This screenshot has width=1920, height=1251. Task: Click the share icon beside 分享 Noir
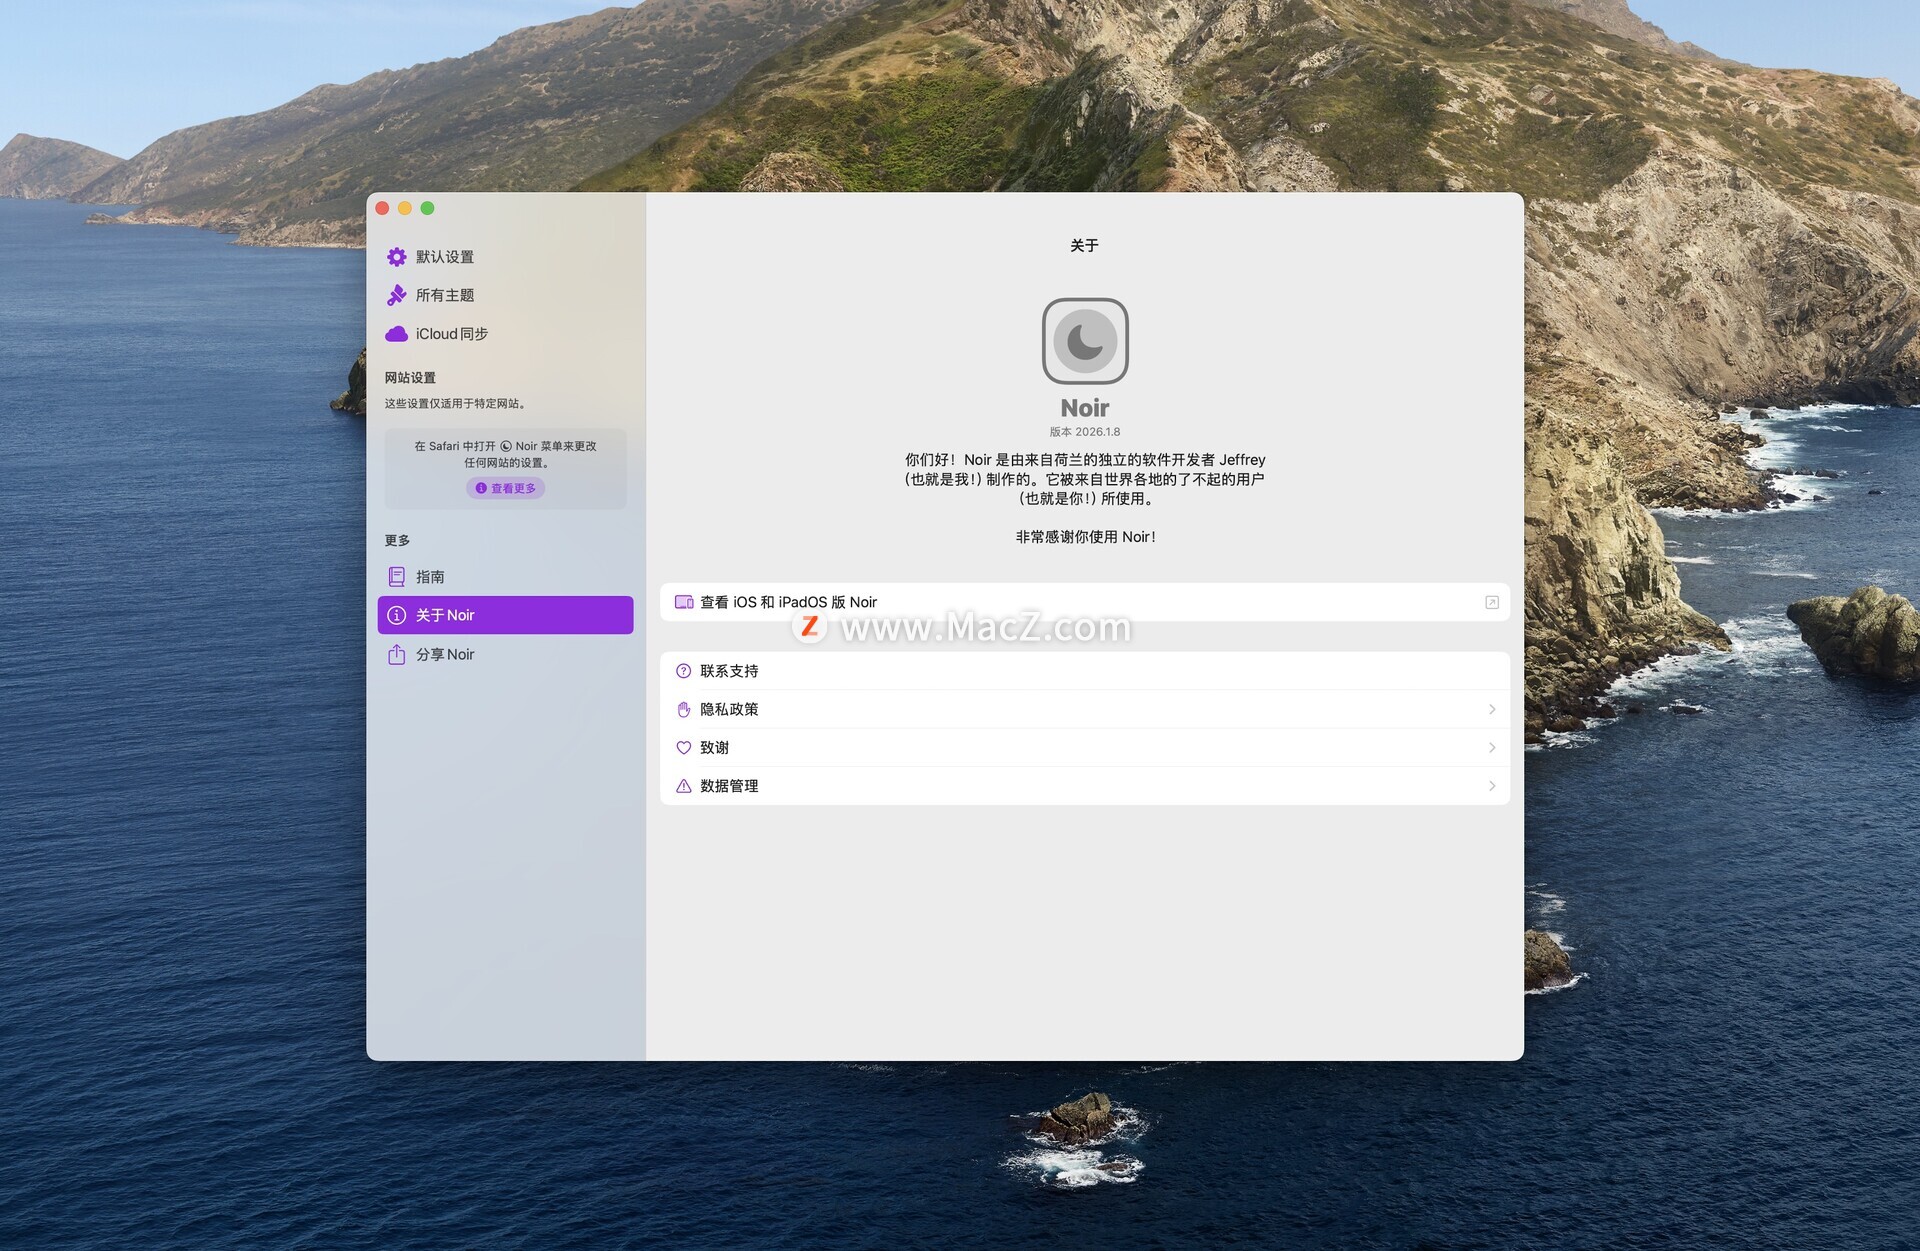click(x=396, y=654)
